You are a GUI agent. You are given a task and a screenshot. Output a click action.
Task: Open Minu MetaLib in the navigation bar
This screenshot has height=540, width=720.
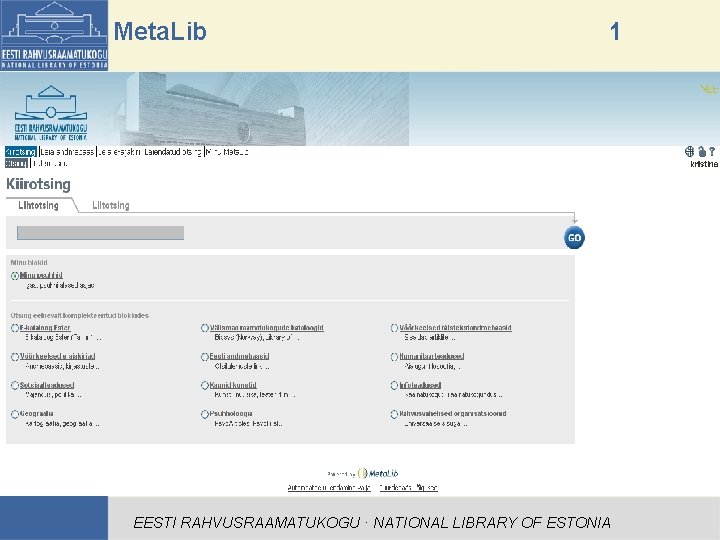pyautogui.click(x=227, y=152)
